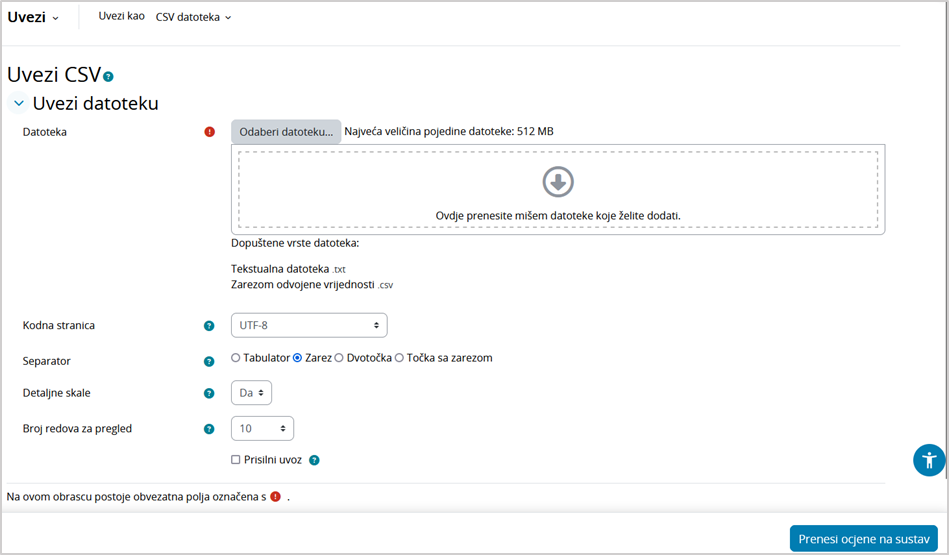Click the Odaberi datoteku button

point(286,132)
